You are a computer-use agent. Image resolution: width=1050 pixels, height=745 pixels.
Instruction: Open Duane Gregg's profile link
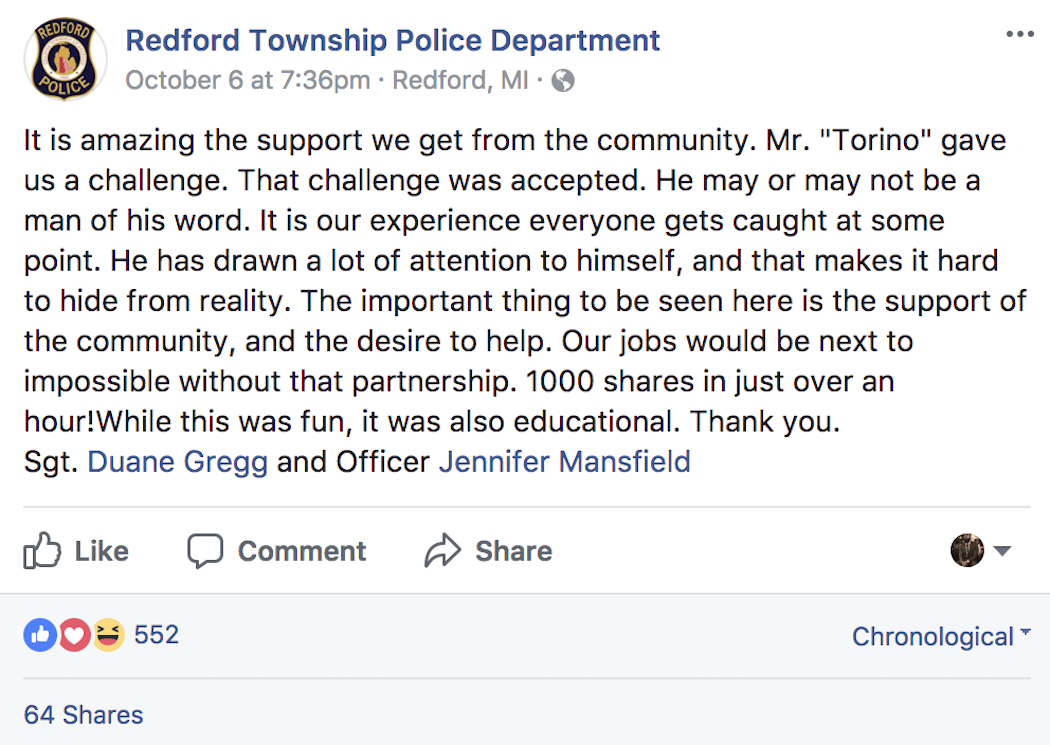177,462
